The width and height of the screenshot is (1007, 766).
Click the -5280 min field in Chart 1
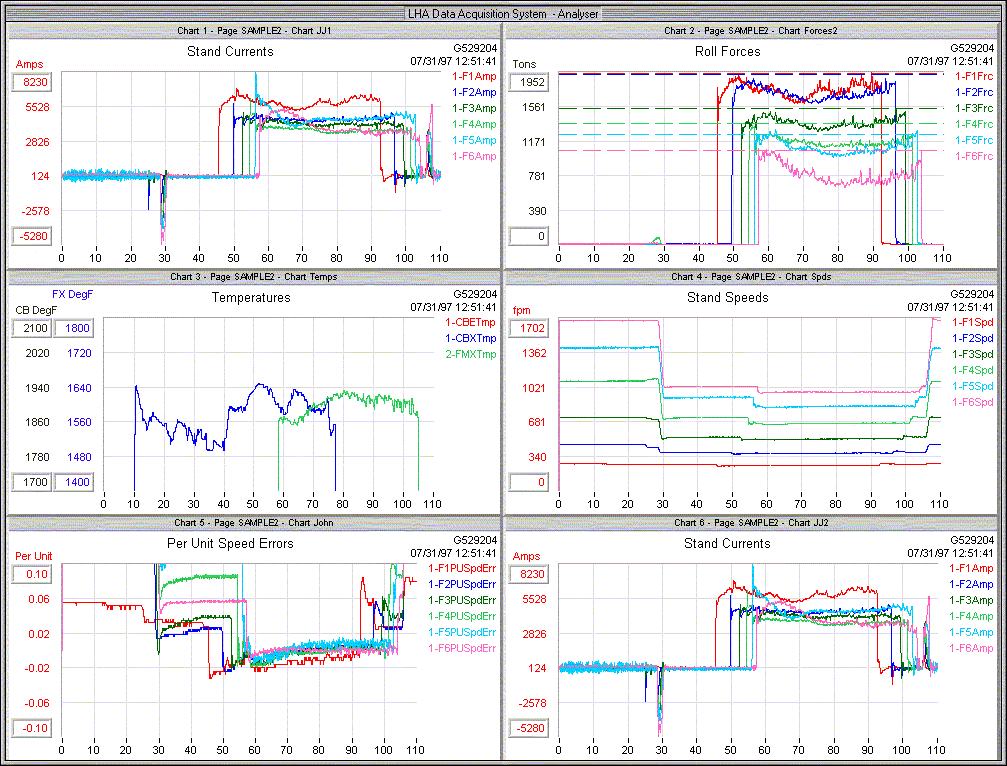tap(32, 236)
